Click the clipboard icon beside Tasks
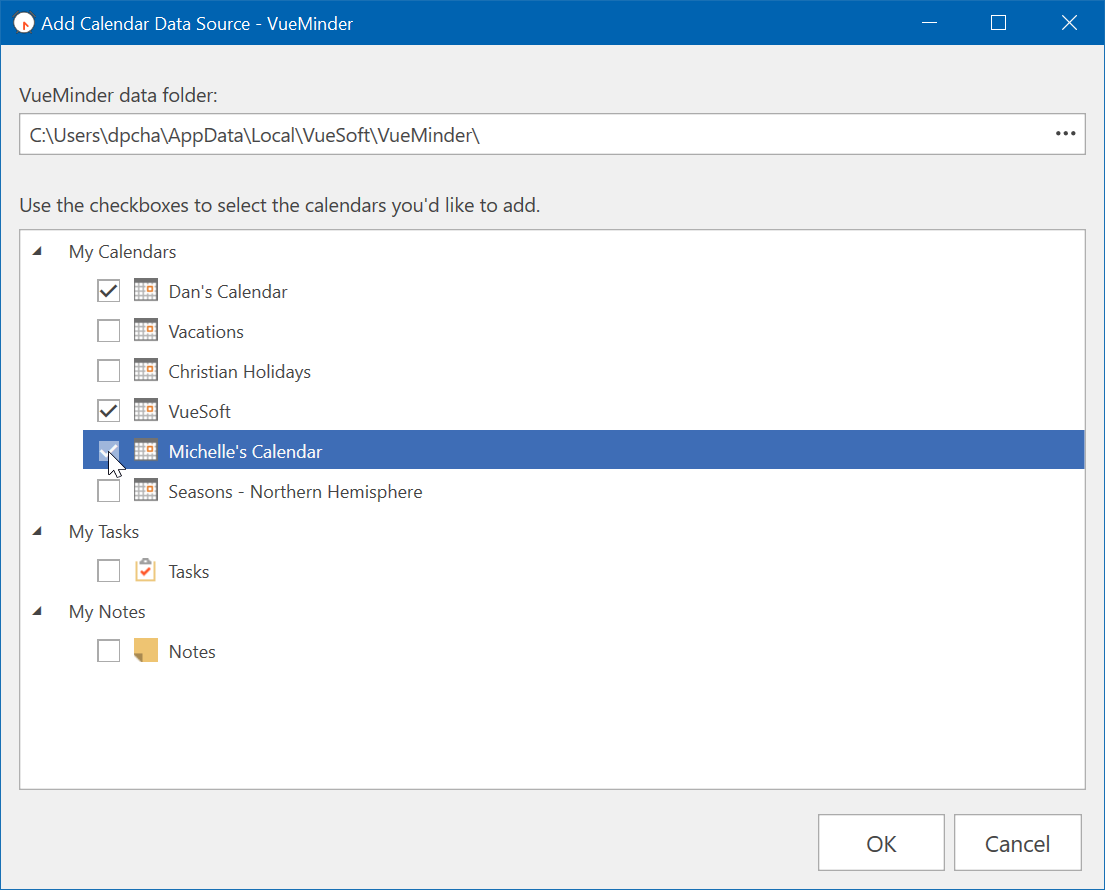 (146, 570)
